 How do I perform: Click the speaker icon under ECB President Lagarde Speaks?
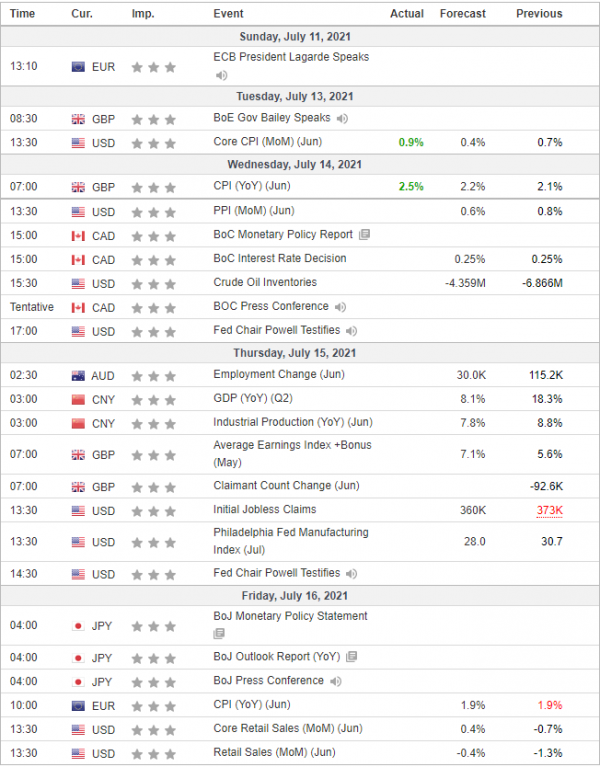[x=222, y=75]
